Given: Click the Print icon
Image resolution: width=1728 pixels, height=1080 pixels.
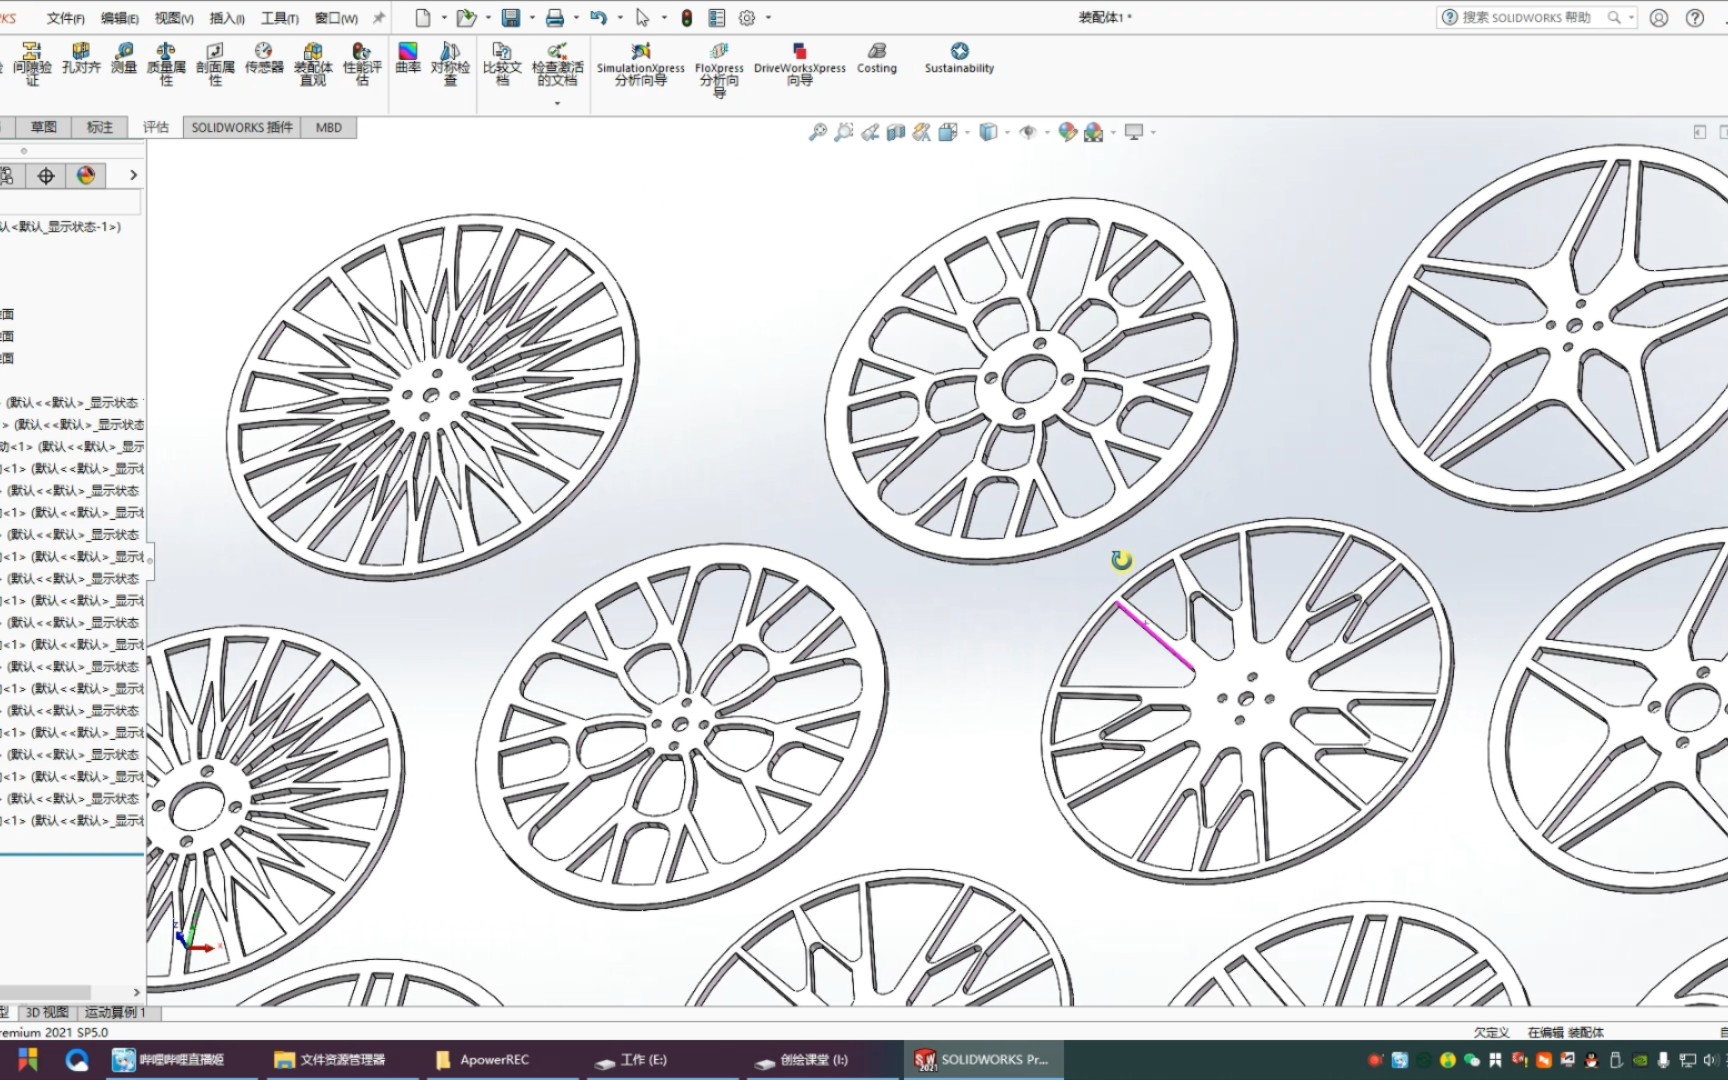Looking at the screenshot, I should click(x=555, y=18).
